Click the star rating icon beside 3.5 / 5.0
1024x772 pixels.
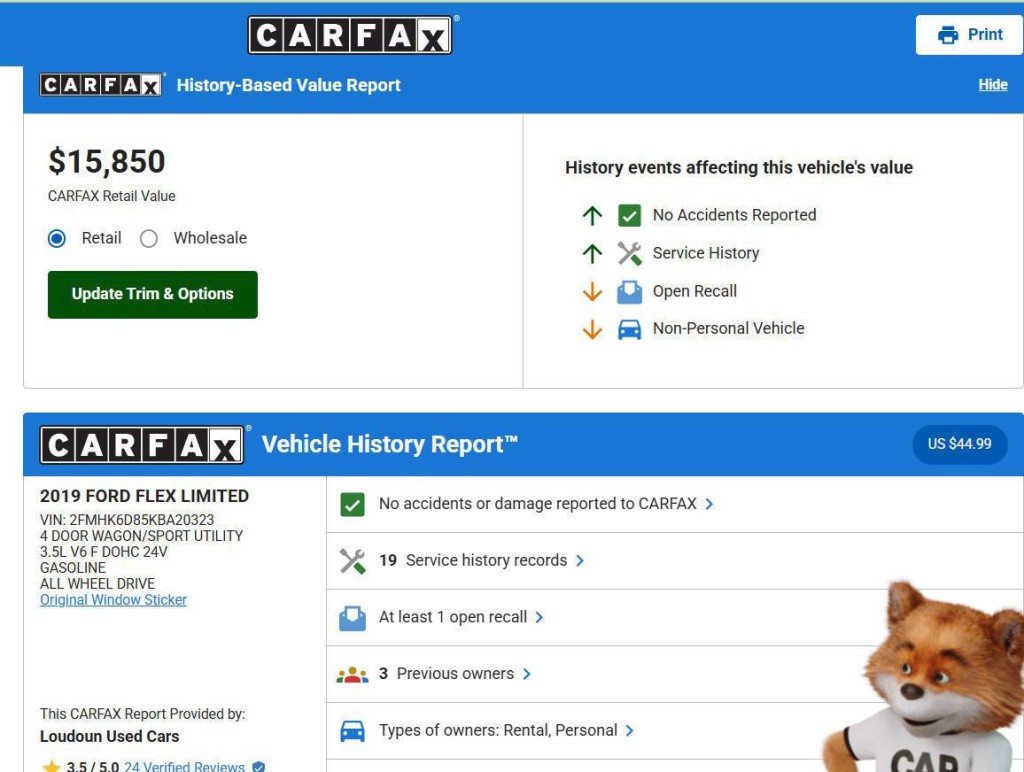tap(51, 766)
